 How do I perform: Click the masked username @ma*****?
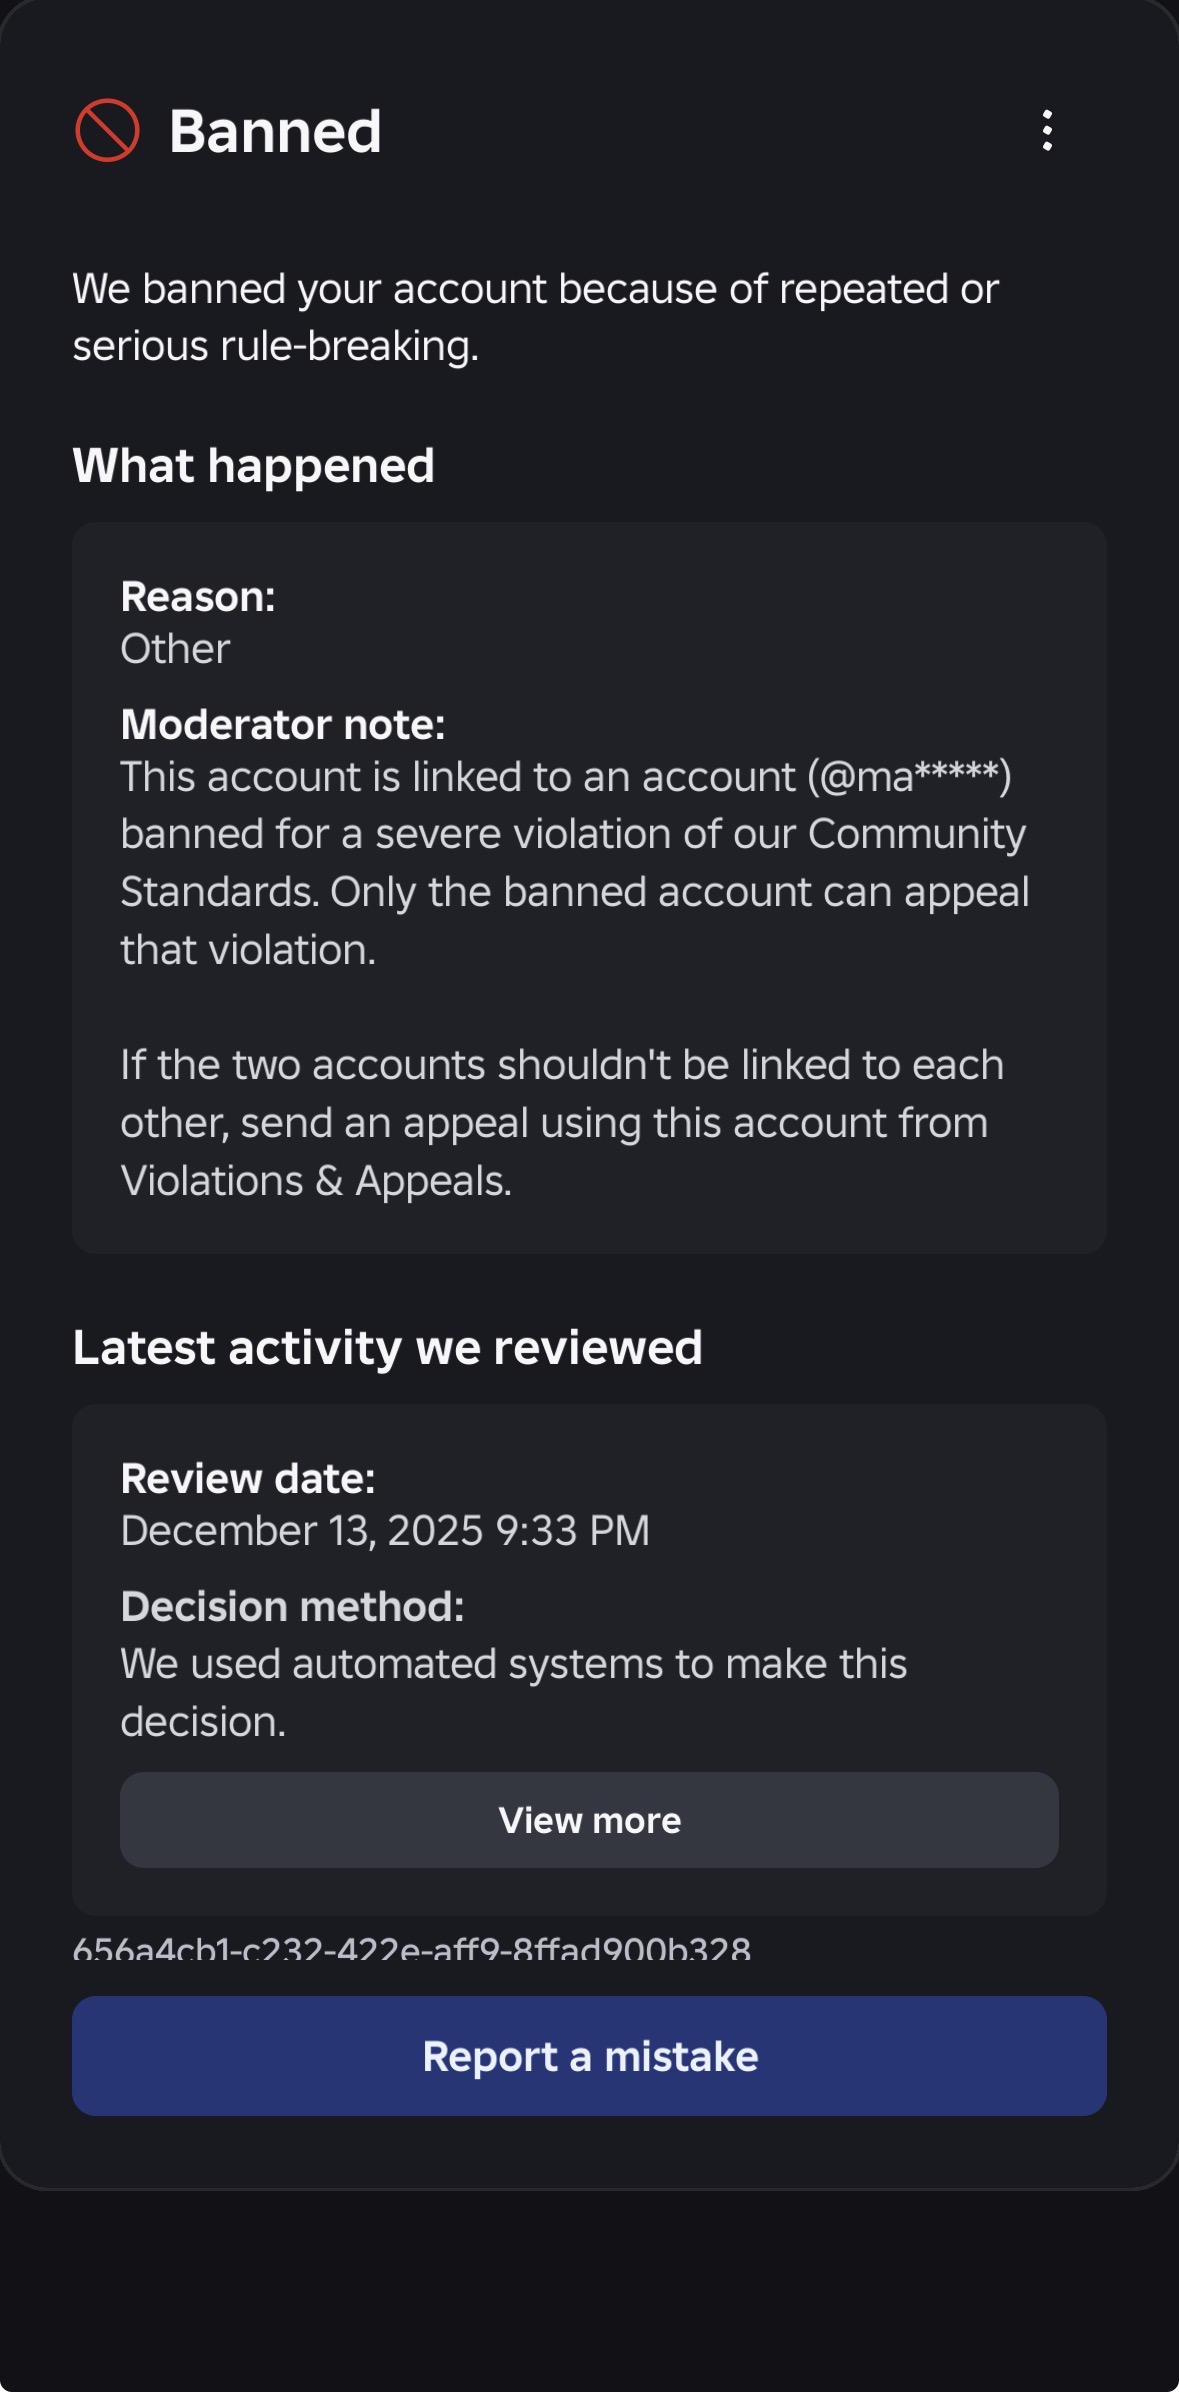click(910, 777)
